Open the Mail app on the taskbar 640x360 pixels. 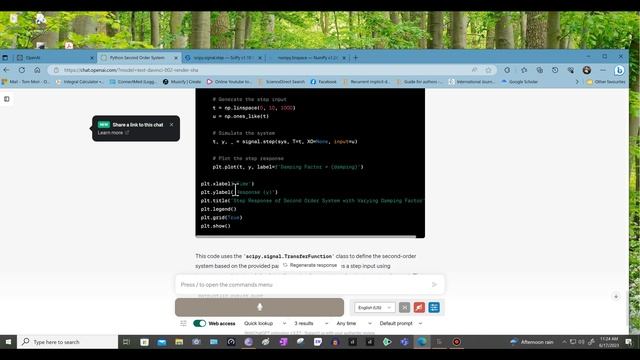(x=162, y=342)
